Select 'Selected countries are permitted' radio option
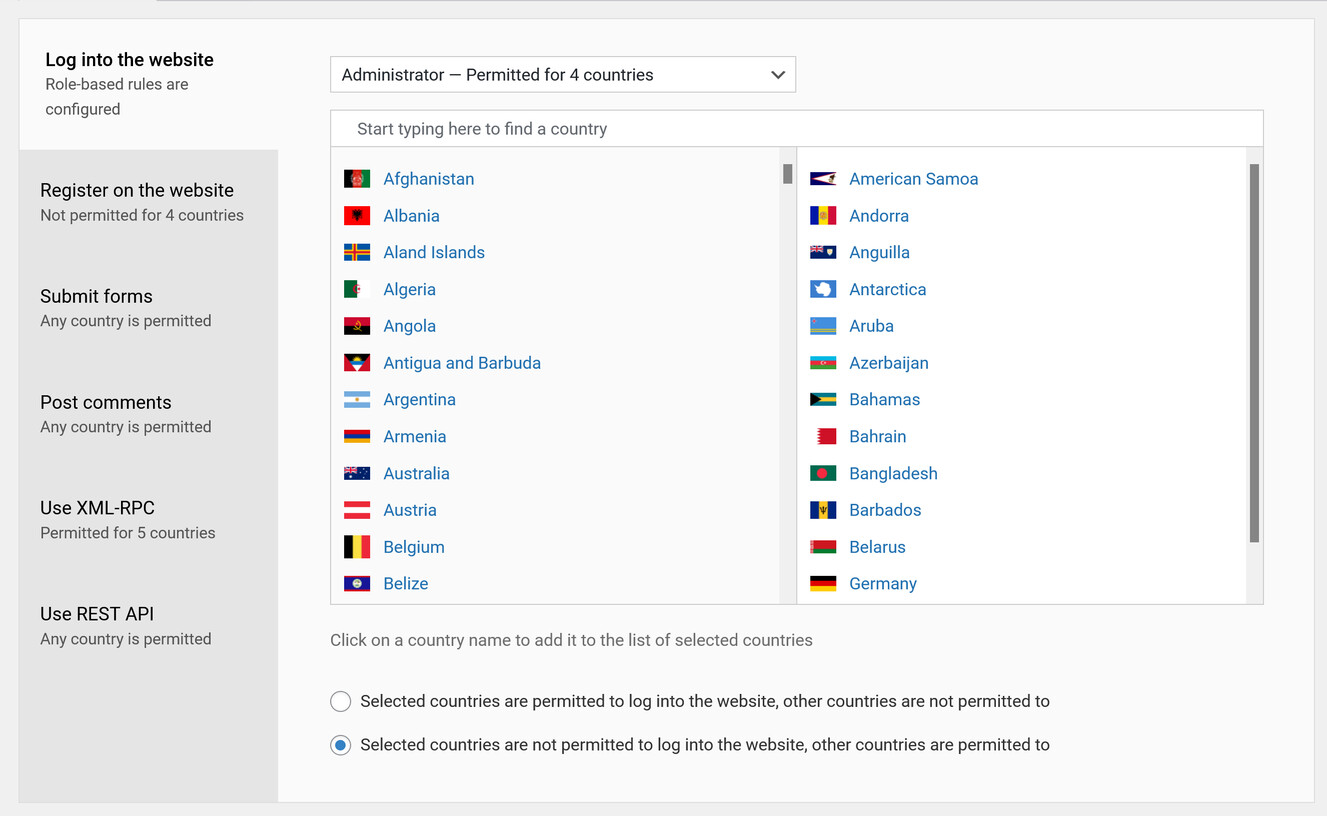The height and width of the screenshot is (816, 1327). [x=341, y=702]
